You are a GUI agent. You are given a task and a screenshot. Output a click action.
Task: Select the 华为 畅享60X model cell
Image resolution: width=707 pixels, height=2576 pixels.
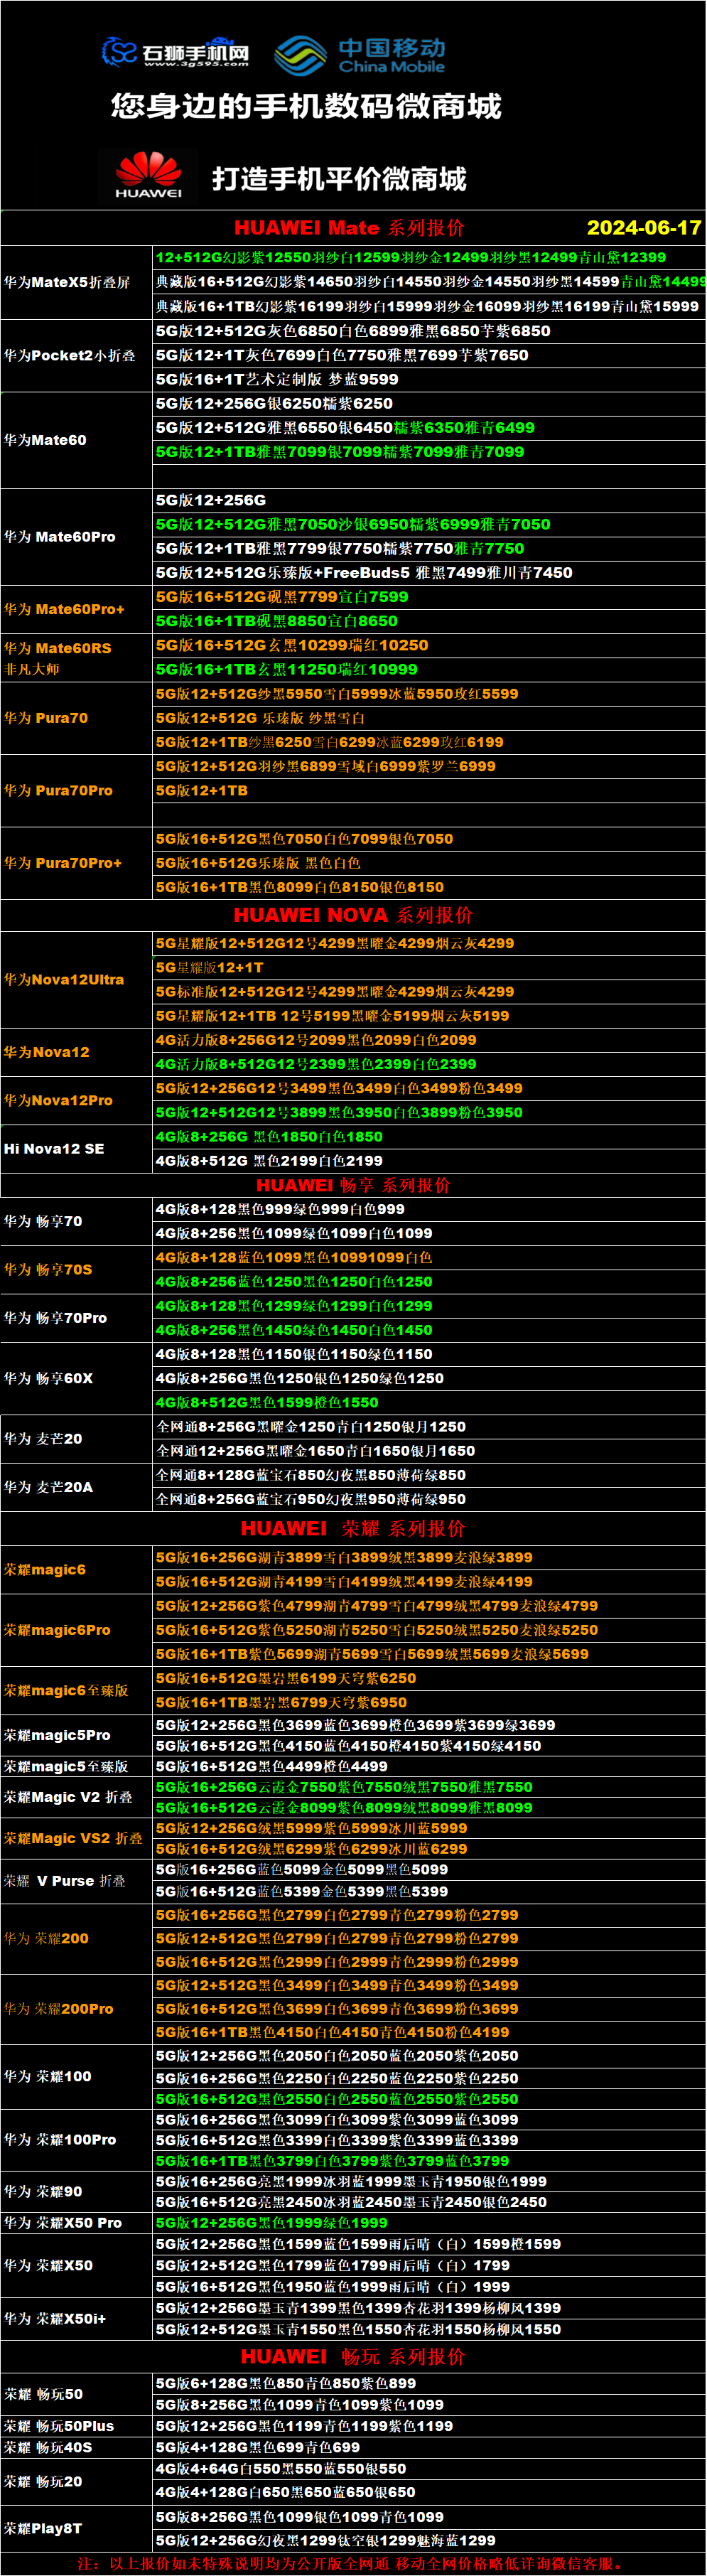77,1378
